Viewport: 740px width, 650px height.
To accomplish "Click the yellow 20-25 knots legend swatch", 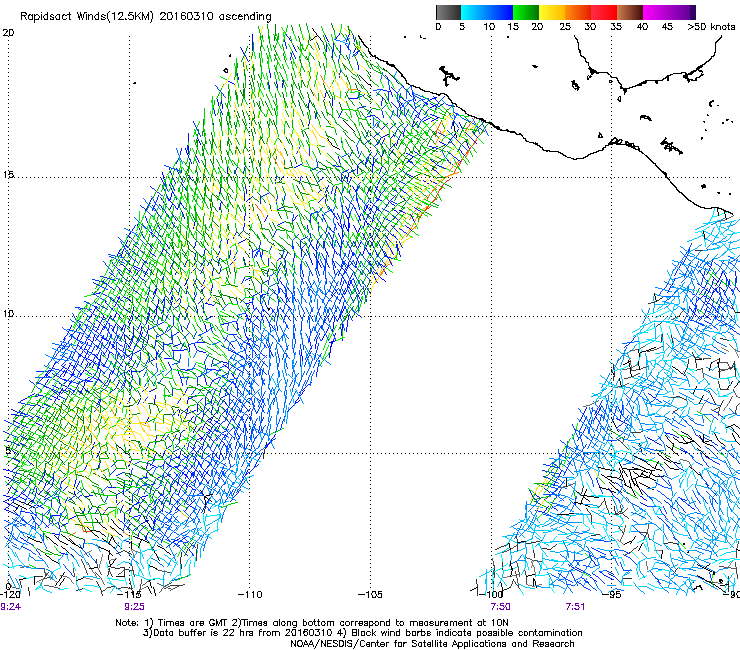I will tap(552, 12).
